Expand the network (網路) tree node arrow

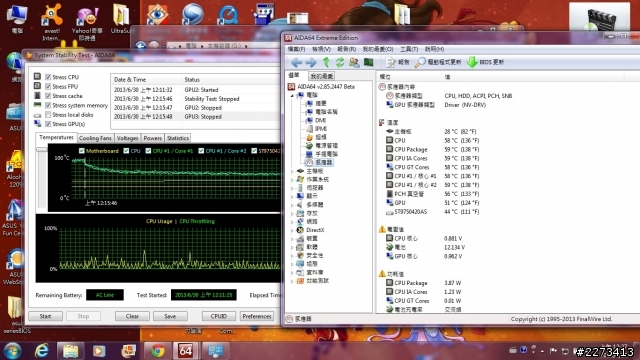tap(292, 222)
